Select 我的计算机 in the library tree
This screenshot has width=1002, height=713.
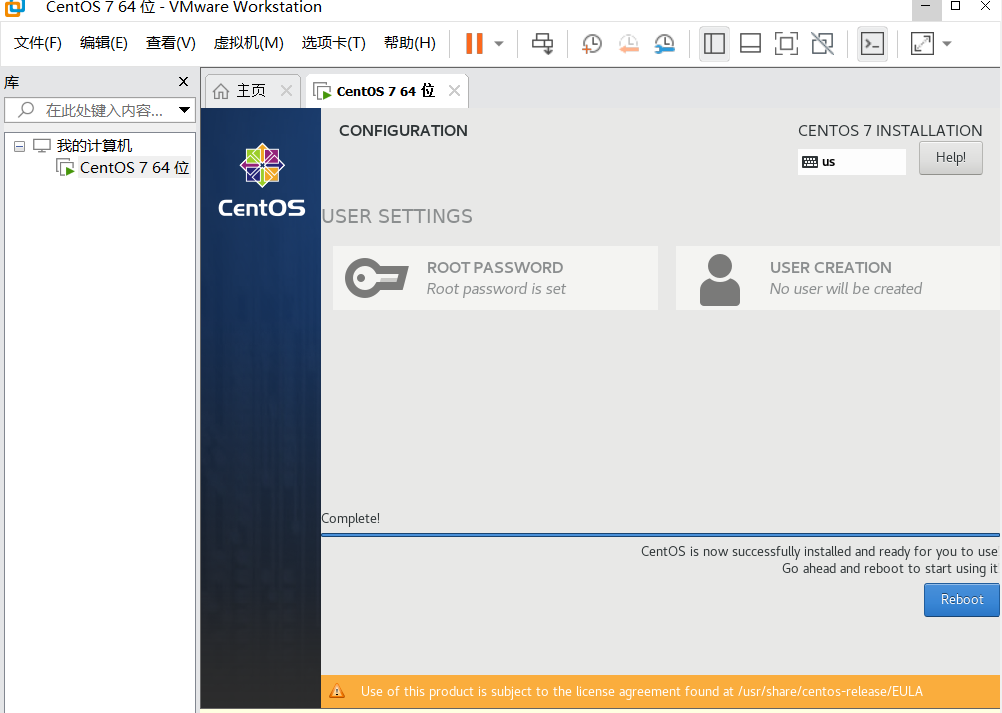click(x=94, y=146)
